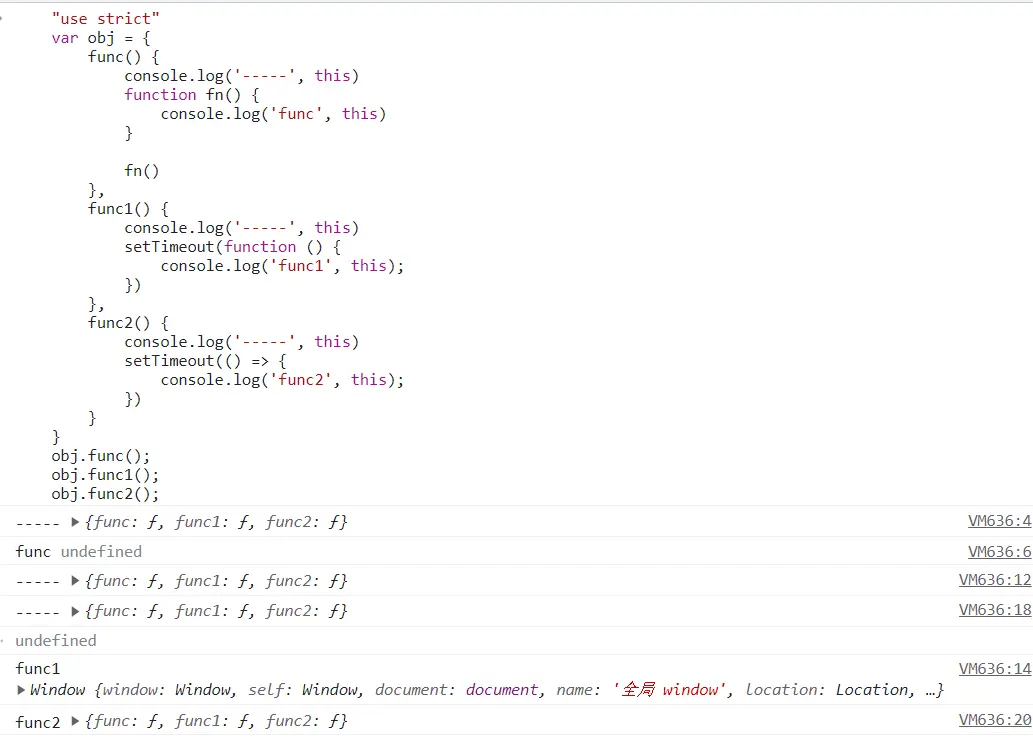The image size is (1033, 741).
Task: Click the func1 log message label
Action: [x=38, y=669]
